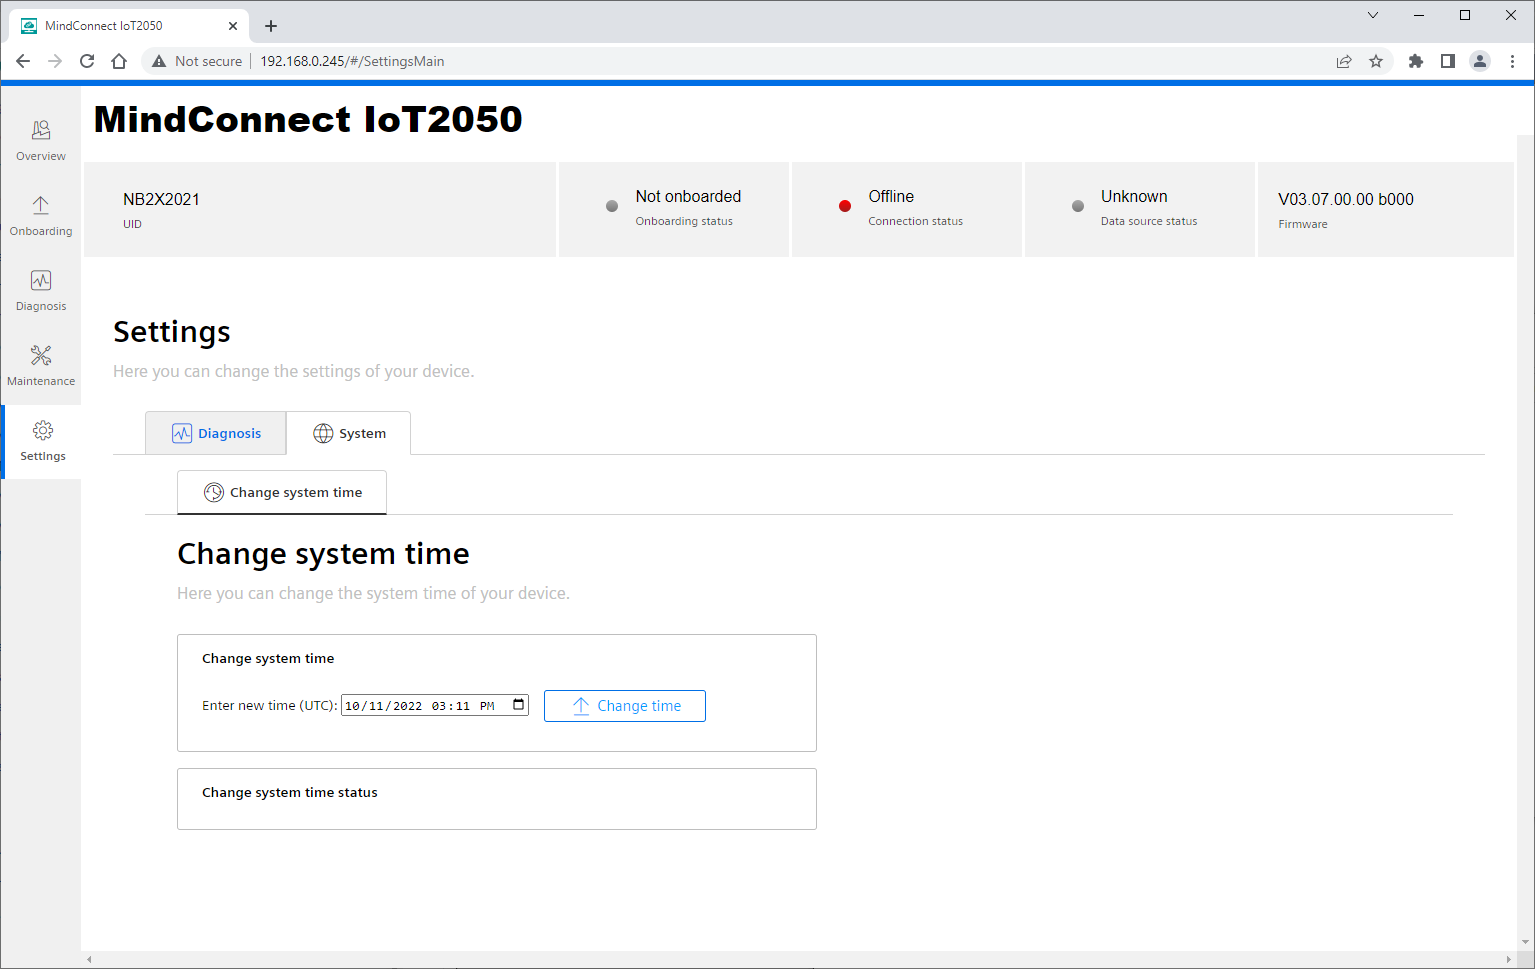Open the Overview sidebar section
The width and height of the screenshot is (1535, 969).
pyautogui.click(x=41, y=141)
